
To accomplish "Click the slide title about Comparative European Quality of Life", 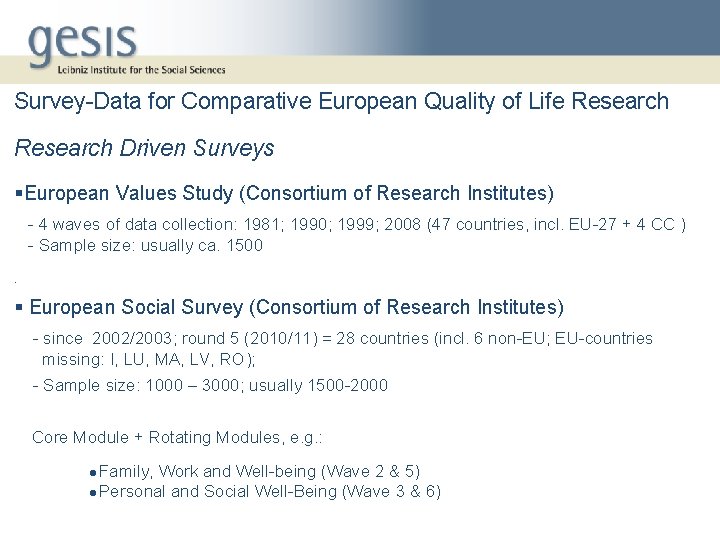I will pos(341,101).
